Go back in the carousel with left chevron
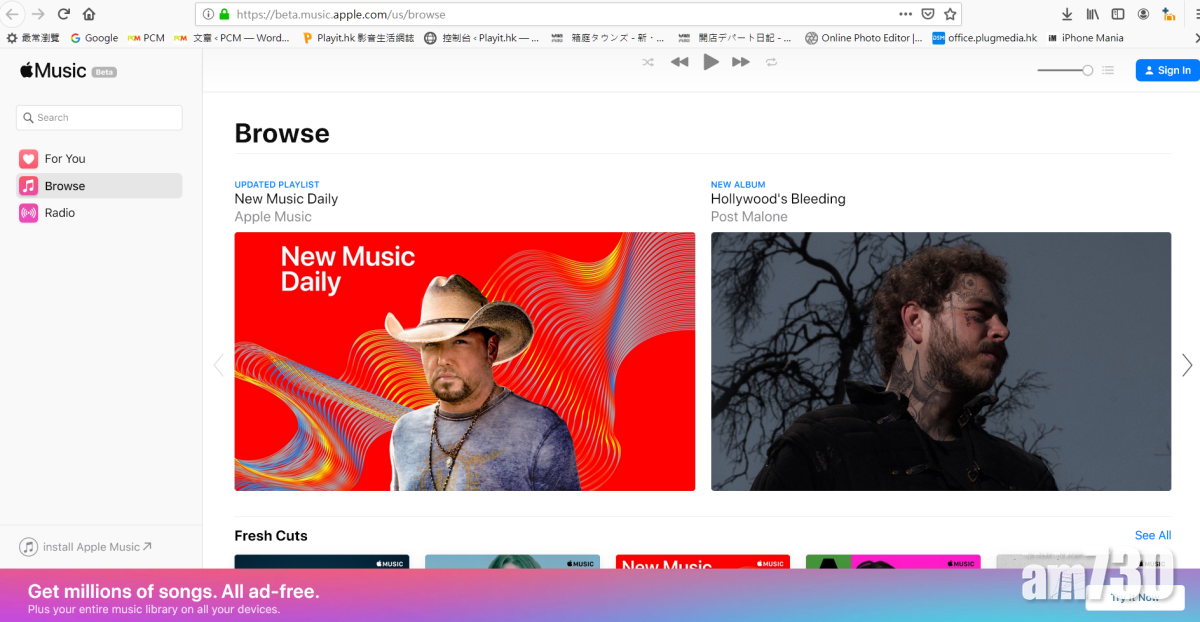The height and width of the screenshot is (622, 1200). (219, 364)
